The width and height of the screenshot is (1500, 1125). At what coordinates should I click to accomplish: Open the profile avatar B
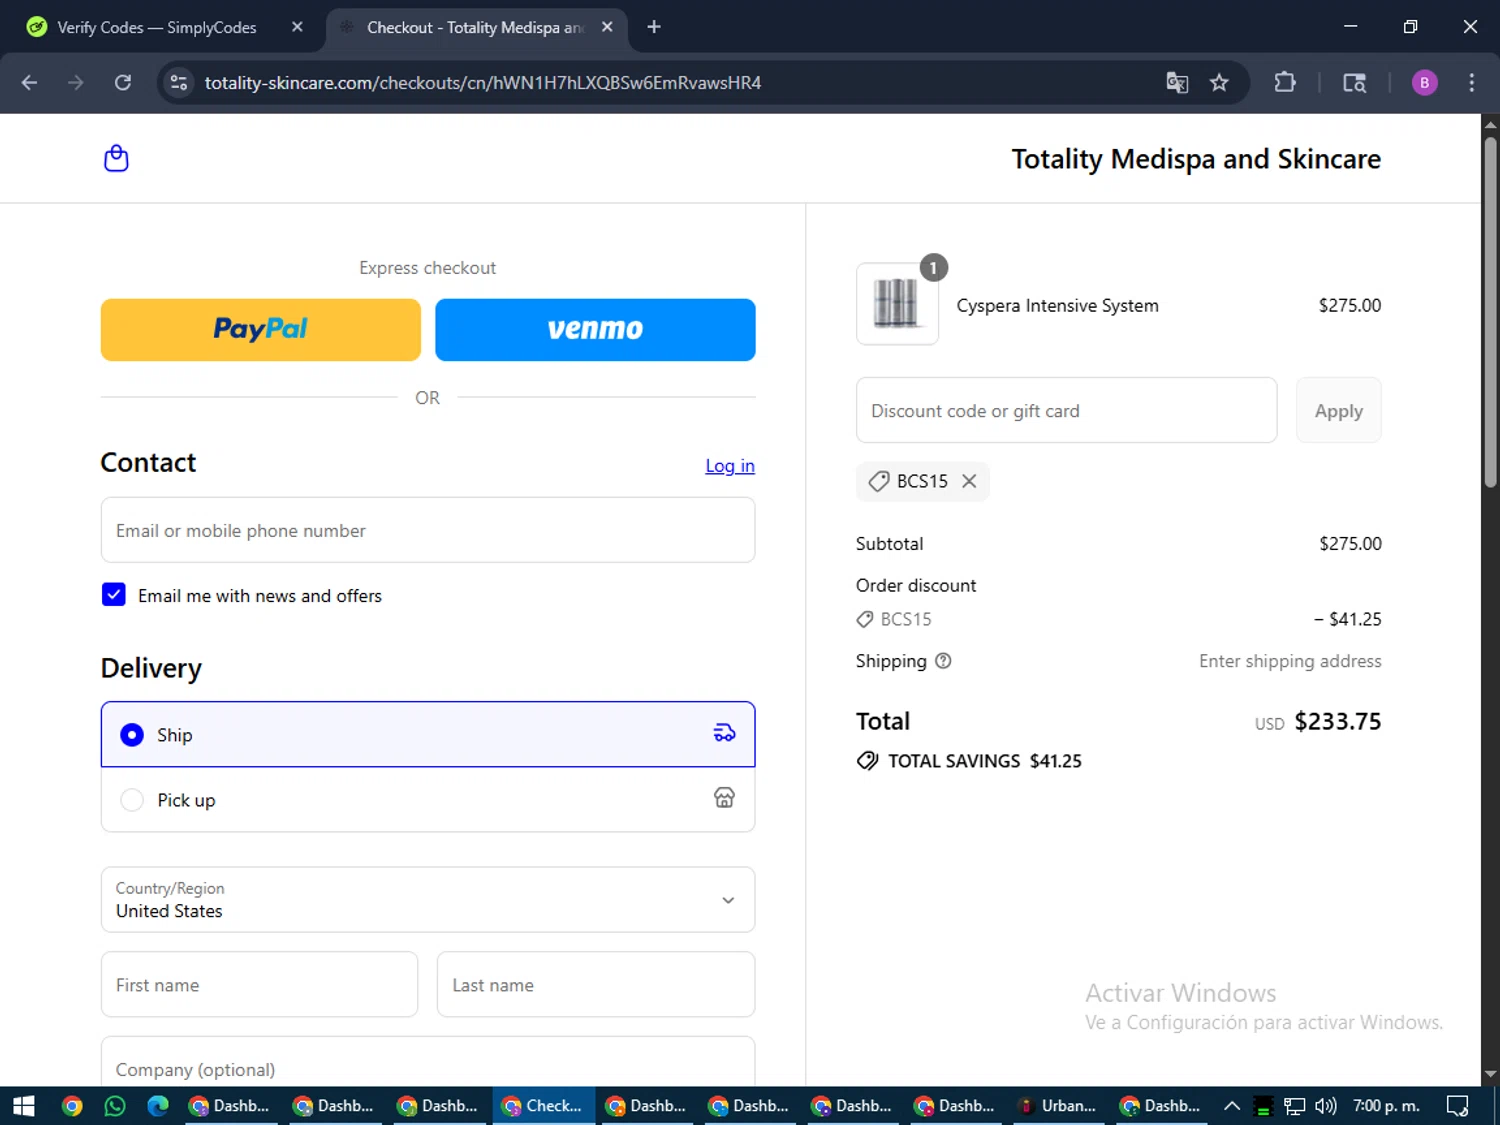[x=1424, y=83]
